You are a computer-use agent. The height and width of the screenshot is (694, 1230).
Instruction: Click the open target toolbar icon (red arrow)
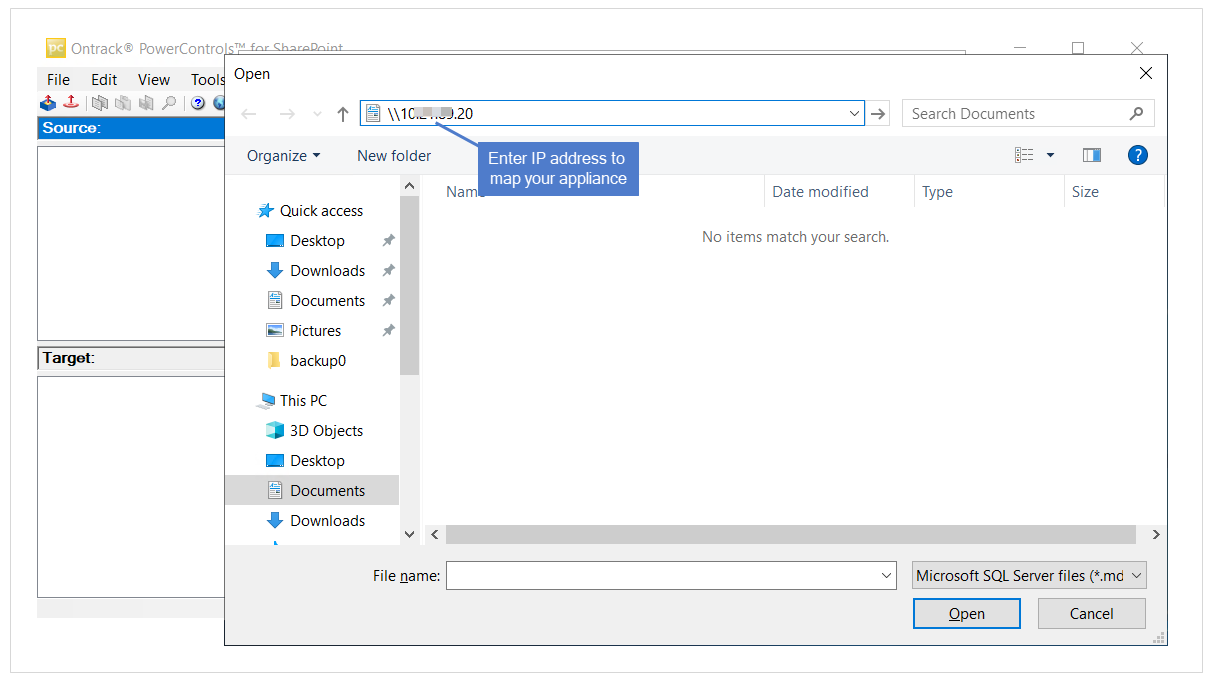[71, 102]
